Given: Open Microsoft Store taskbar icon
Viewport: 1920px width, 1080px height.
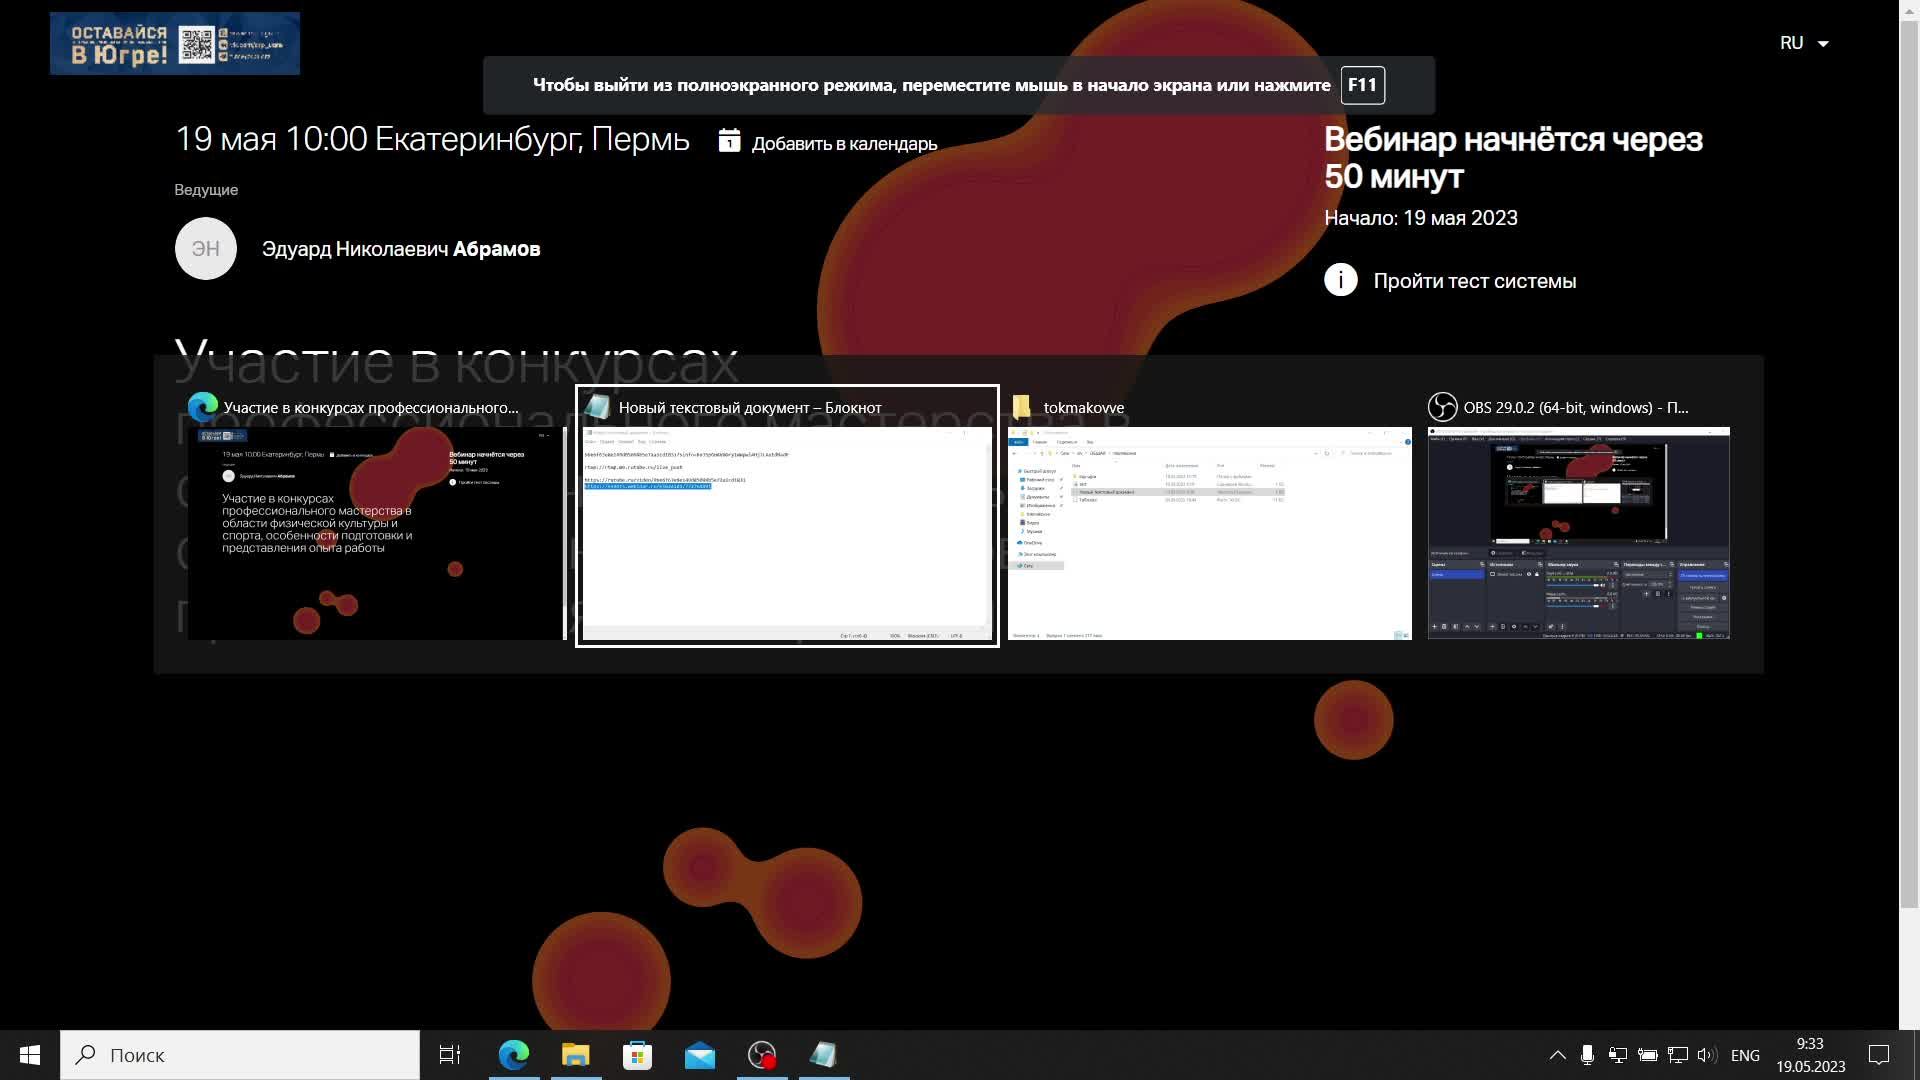Looking at the screenshot, I should click(637, 1055).
